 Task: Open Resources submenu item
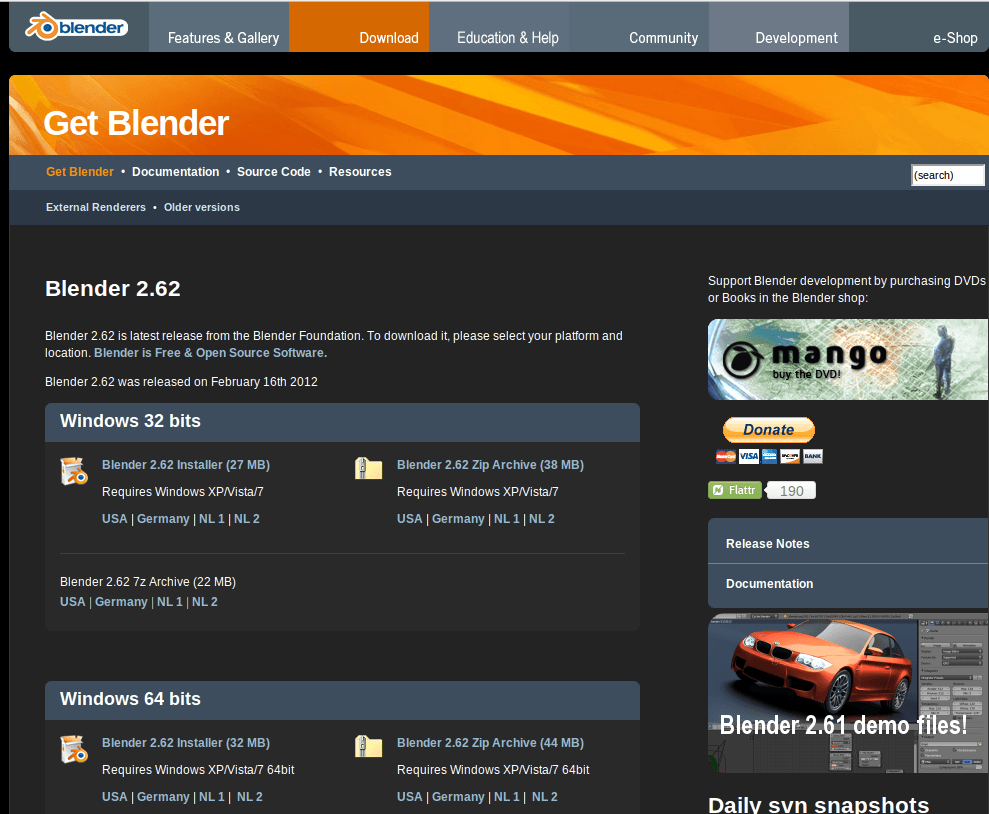click(x=360, y=172)
